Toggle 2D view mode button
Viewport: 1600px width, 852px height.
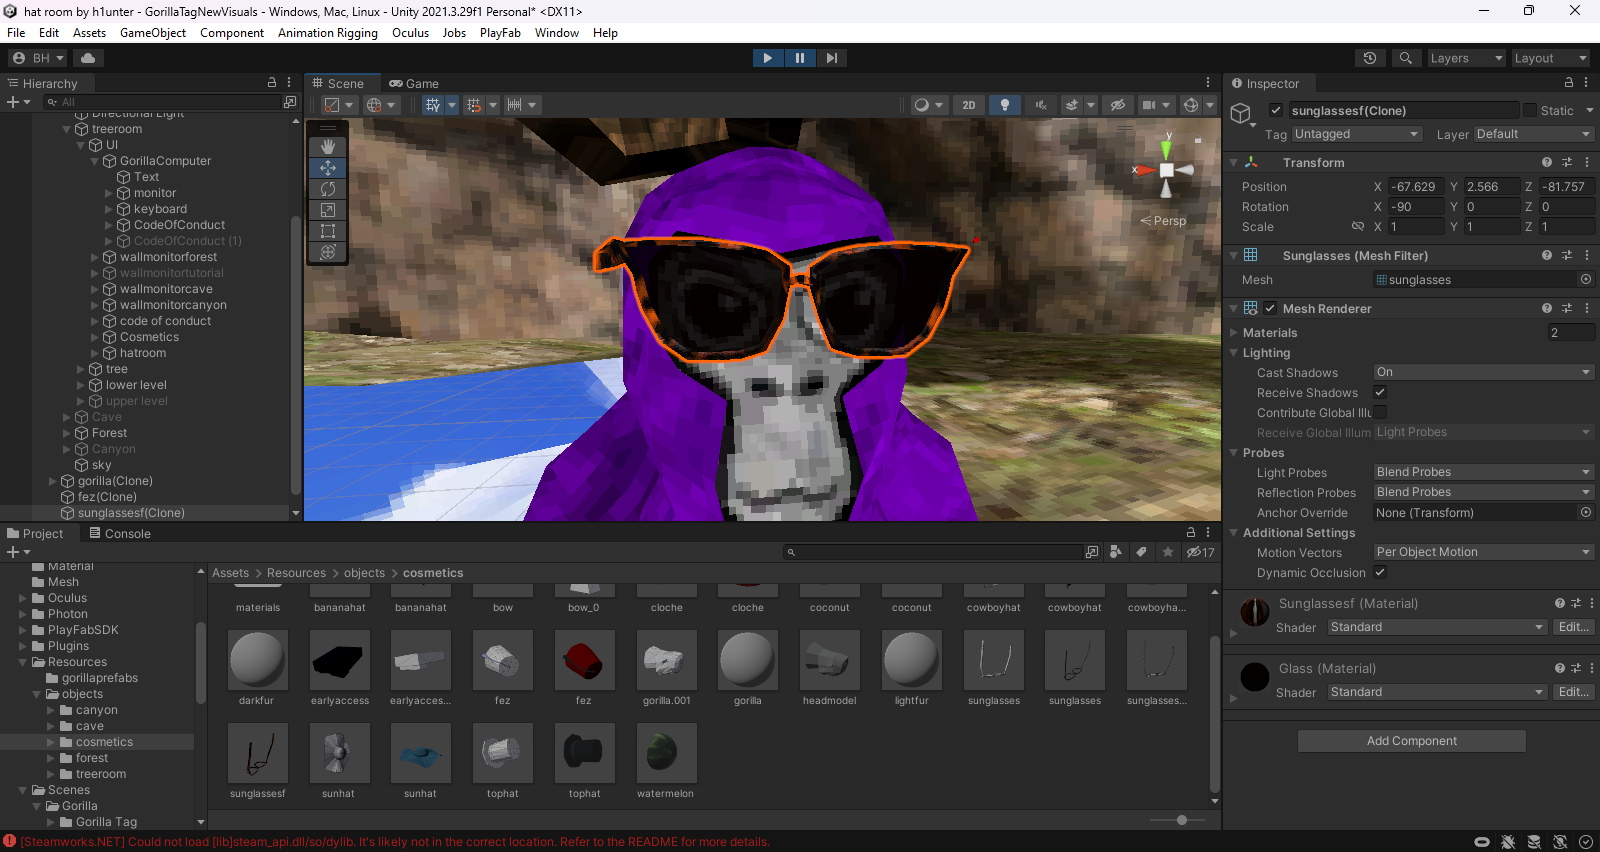coord(968,105)
